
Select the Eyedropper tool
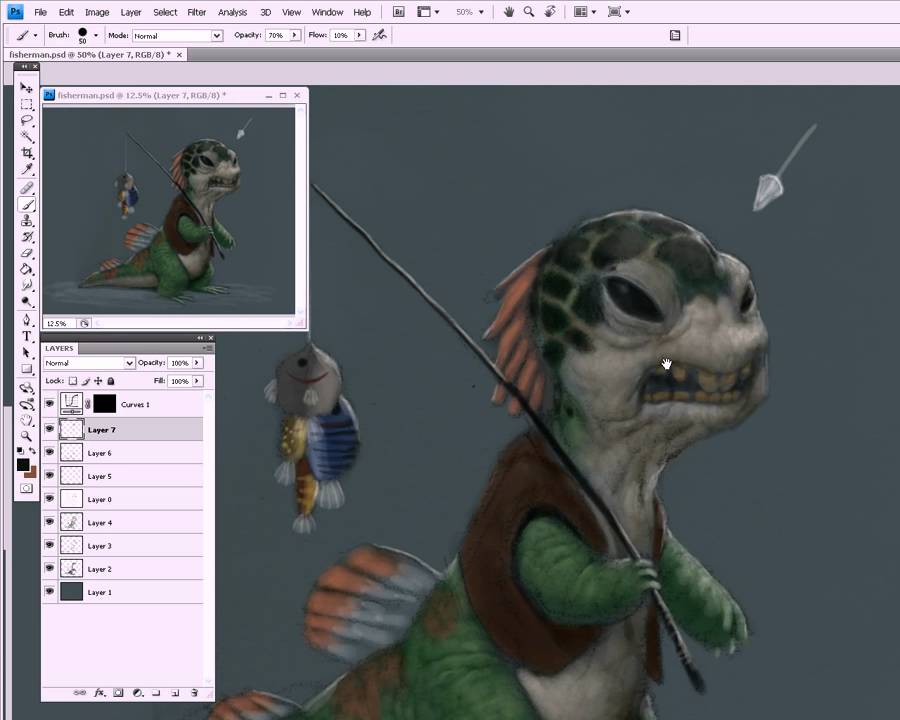[26, 169]
